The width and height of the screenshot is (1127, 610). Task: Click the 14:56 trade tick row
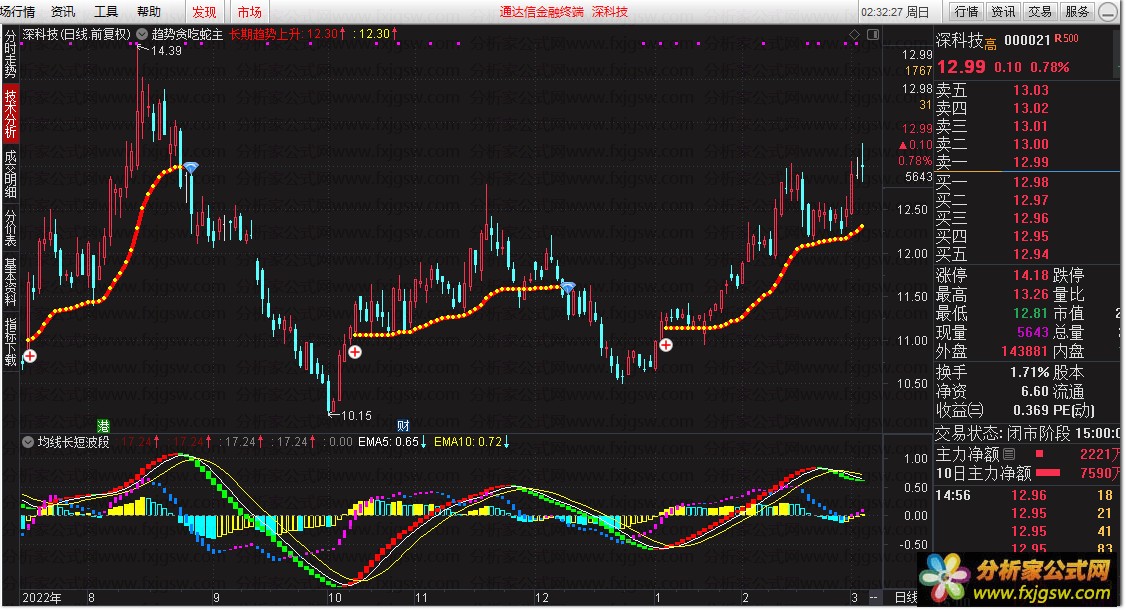[x=1026, y=496]
